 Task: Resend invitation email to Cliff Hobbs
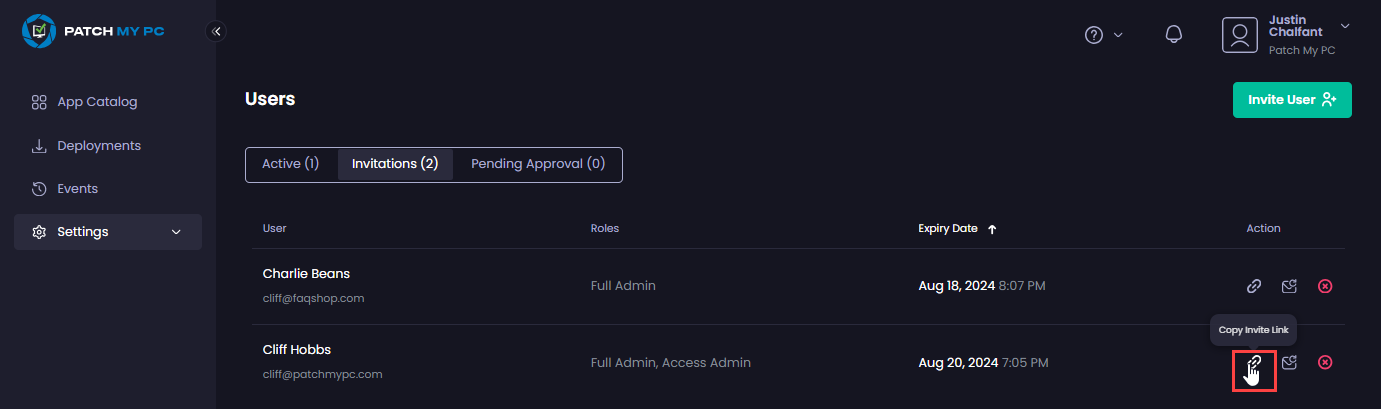(x=1289, y=363)
